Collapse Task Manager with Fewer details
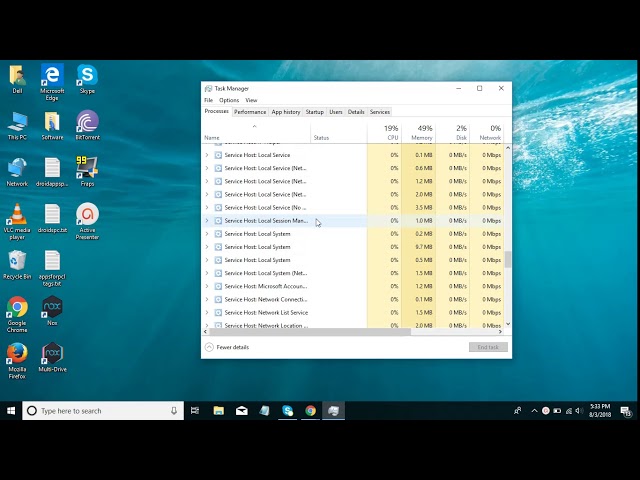Screen dimensions: 640x480 point(227,347)
